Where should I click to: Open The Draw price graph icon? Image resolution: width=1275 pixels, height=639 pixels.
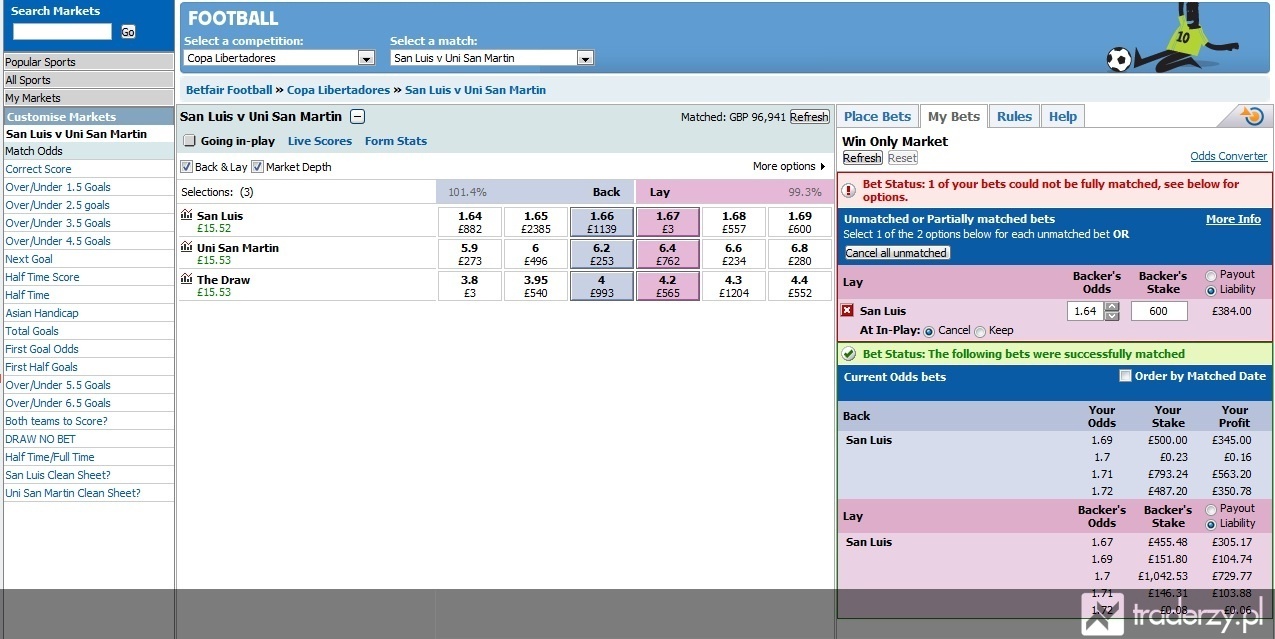(x=187, y=279)
